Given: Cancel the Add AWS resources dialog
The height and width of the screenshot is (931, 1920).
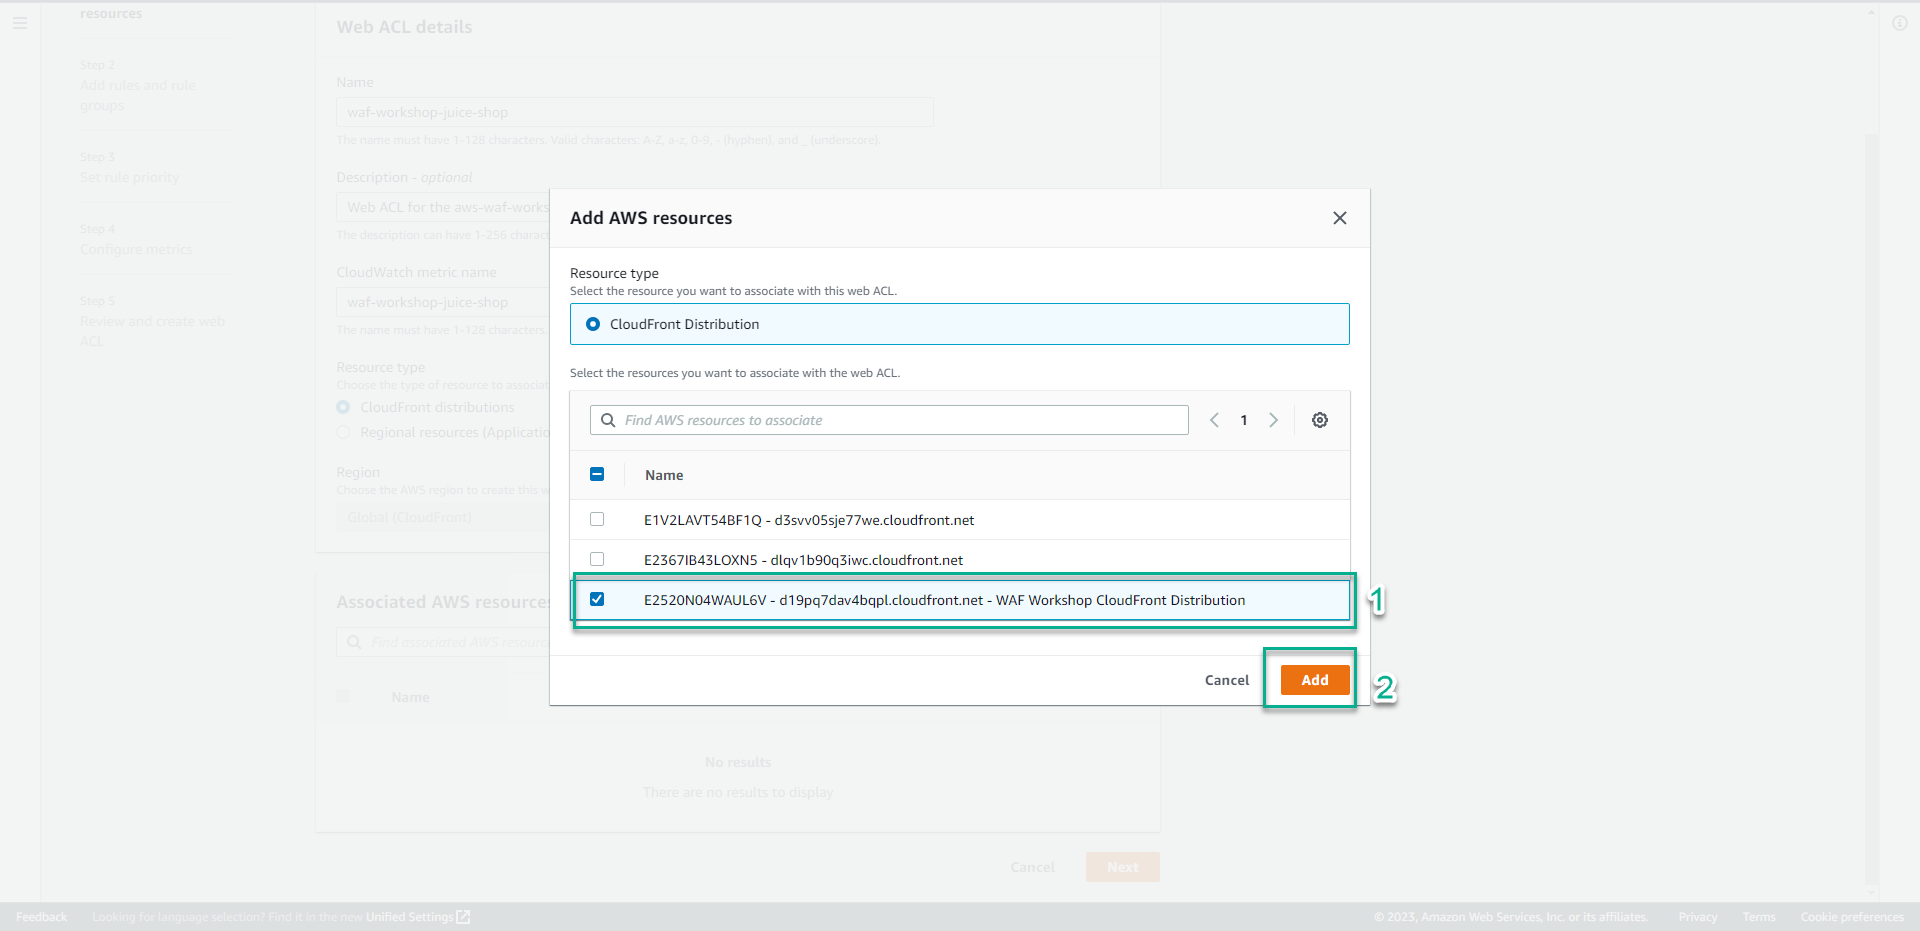Looking at the screenshot, I should [1226, 679].
